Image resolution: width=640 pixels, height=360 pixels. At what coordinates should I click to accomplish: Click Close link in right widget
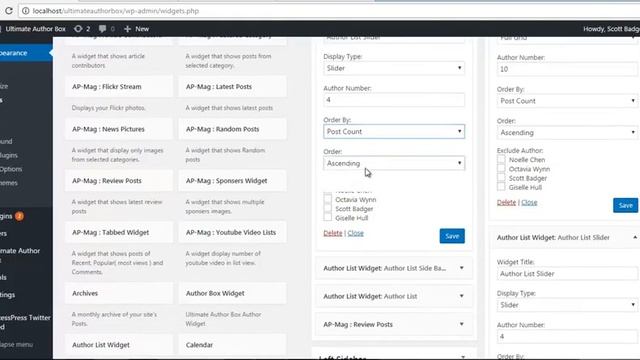pos(529,202)
